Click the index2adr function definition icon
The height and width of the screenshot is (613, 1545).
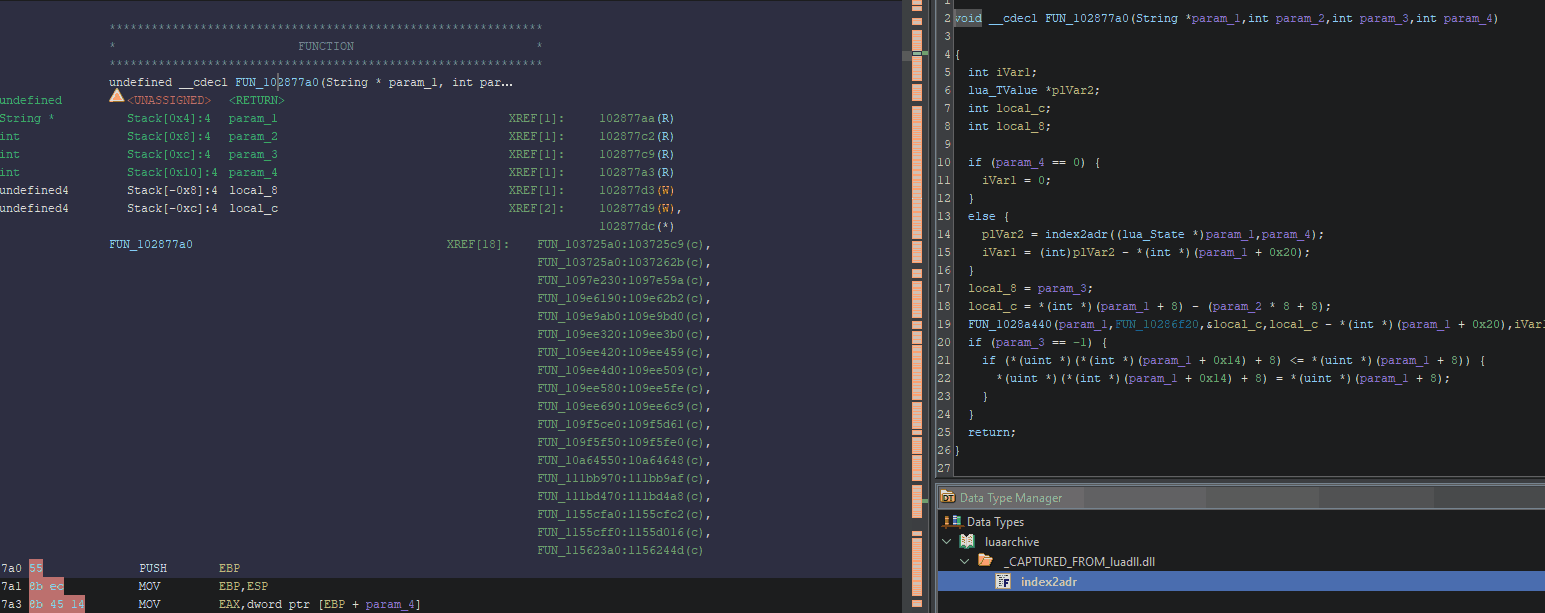1003,581
